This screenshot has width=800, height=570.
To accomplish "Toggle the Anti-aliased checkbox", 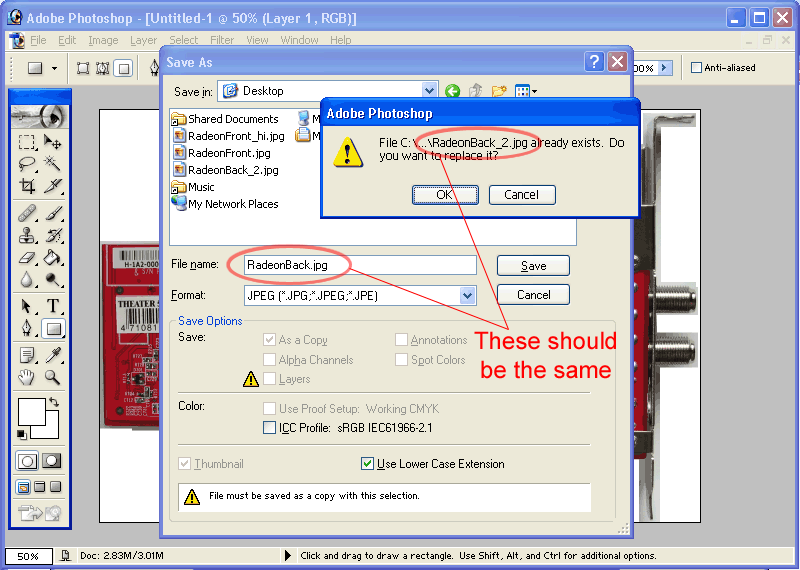I will click(x=696, y=67).
